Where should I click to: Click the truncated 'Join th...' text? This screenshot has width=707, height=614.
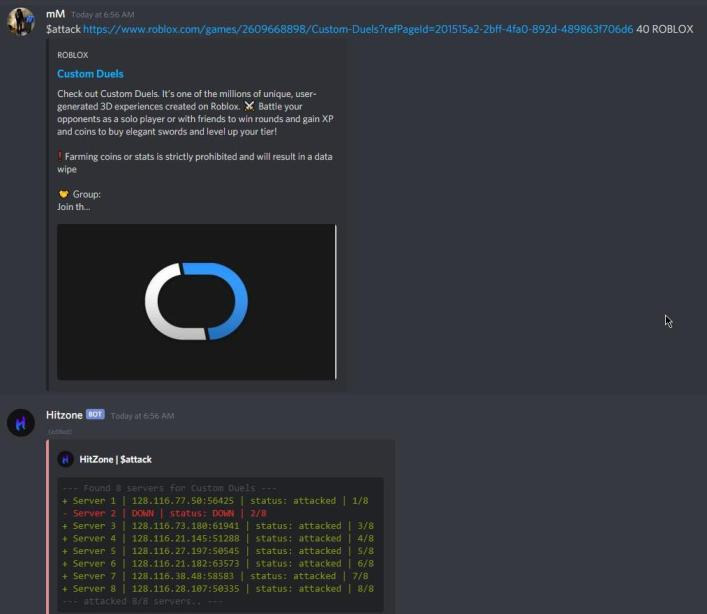73,207
